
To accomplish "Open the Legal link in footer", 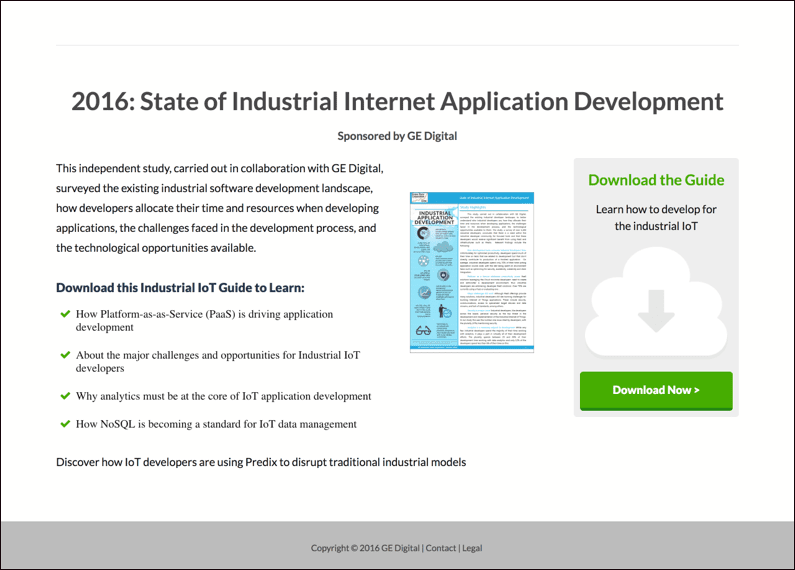I will 472,548.
